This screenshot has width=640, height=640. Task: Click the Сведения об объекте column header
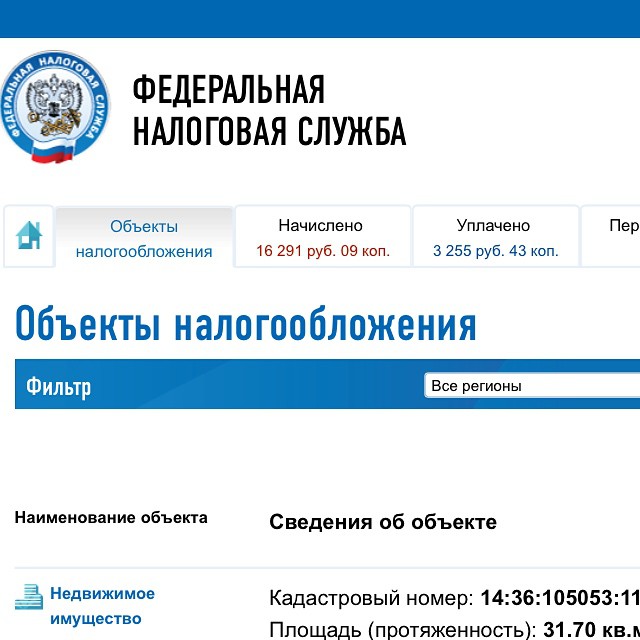tap(383, 522)
